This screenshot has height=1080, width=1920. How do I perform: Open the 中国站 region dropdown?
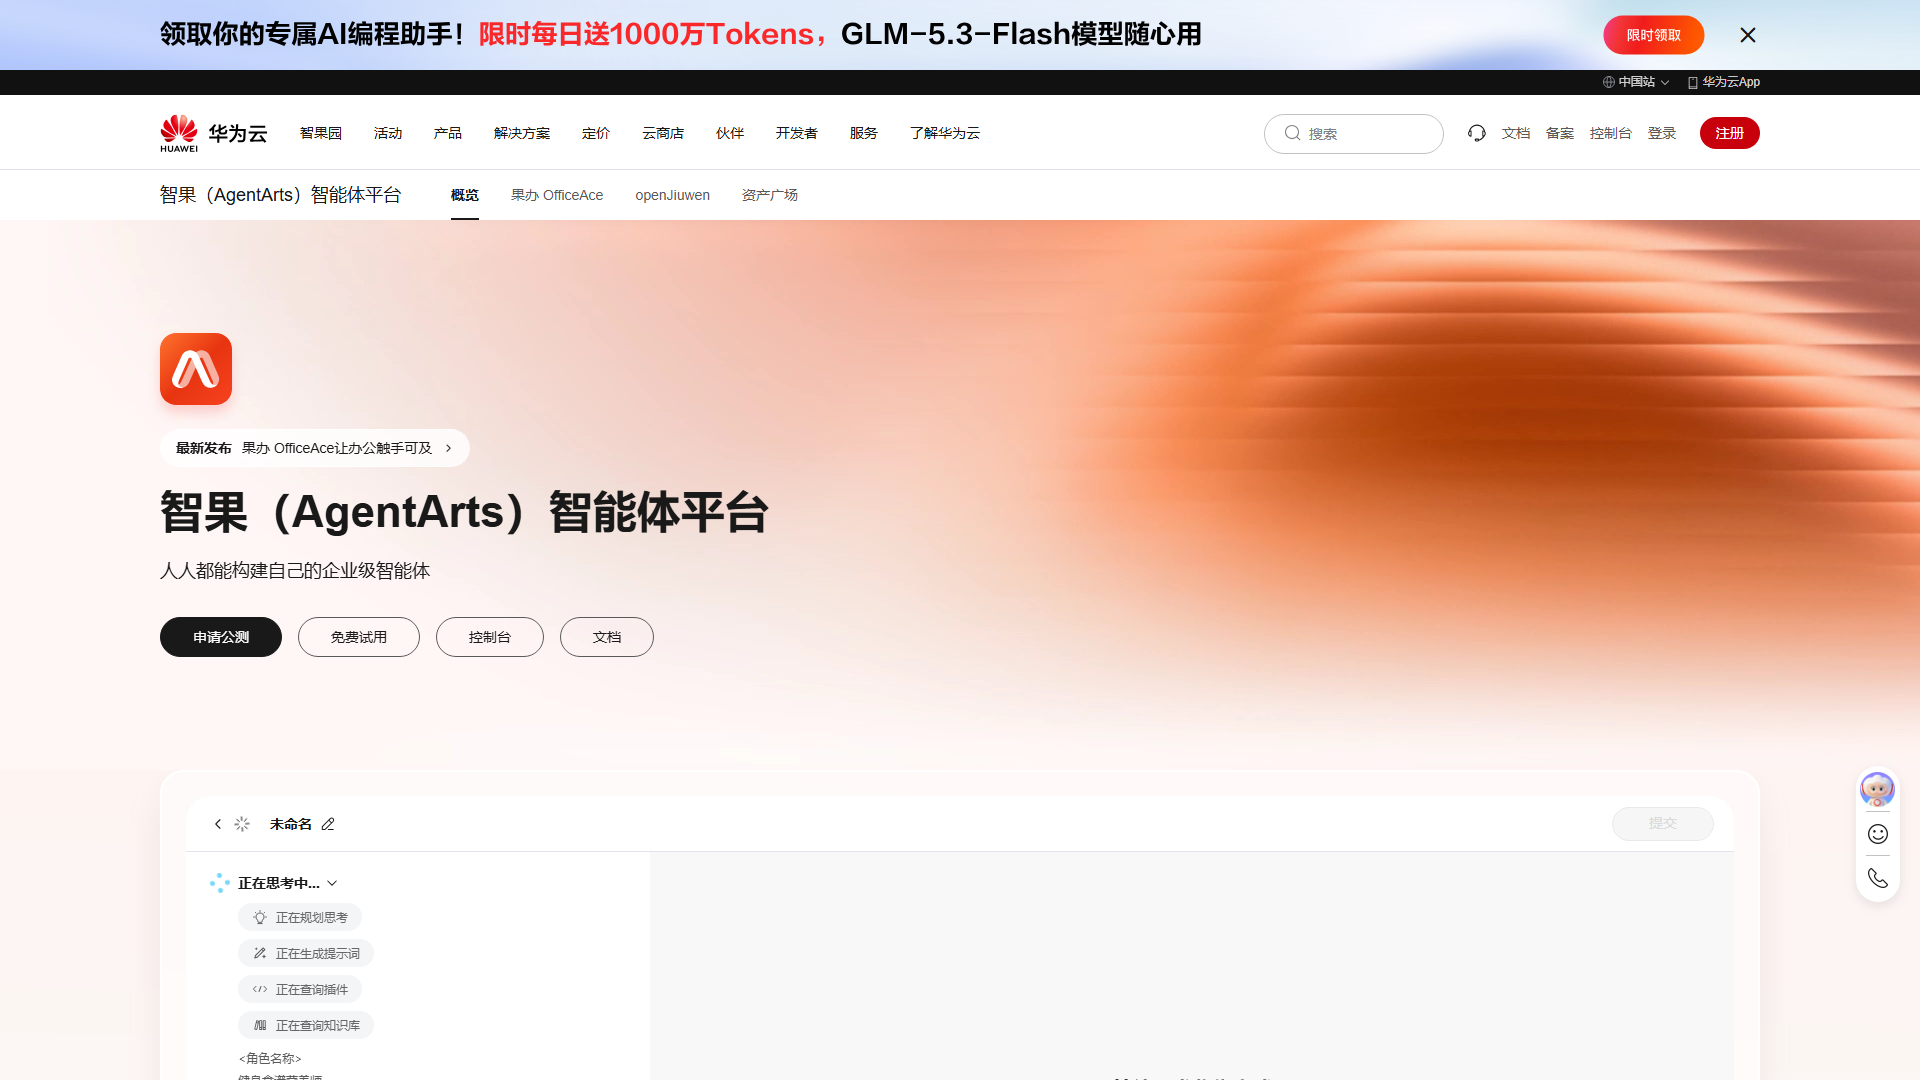(x=1636, y=82)
